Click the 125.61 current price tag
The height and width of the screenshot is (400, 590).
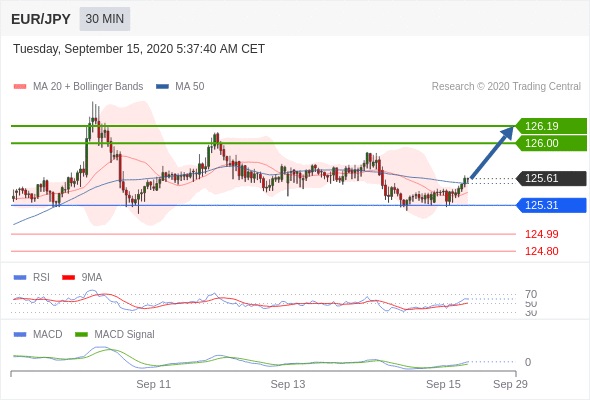pos(551,178)
